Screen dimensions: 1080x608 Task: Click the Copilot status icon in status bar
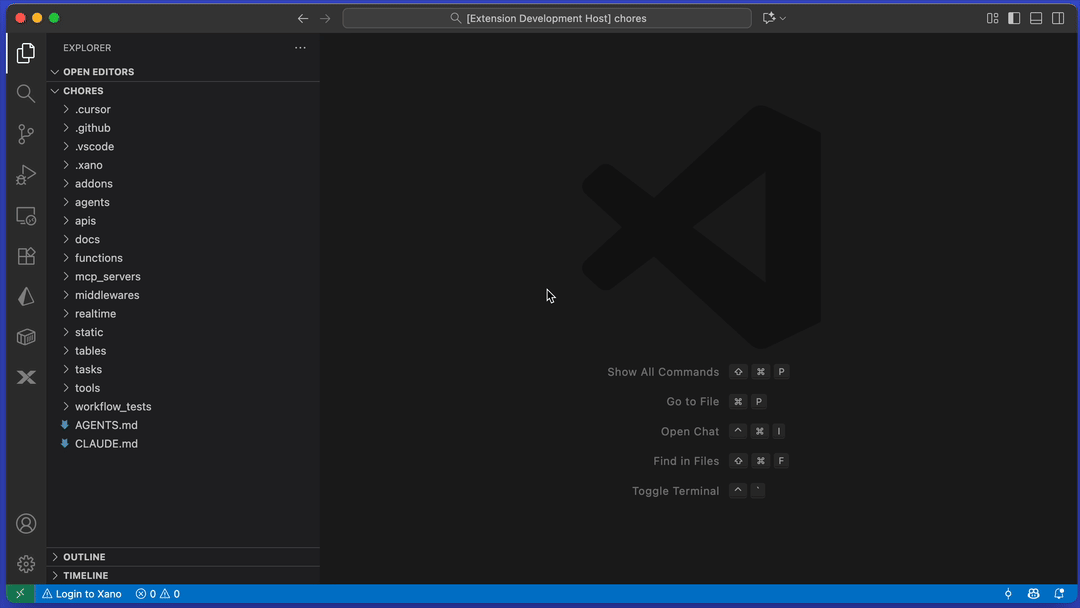tap(1033, 594)
